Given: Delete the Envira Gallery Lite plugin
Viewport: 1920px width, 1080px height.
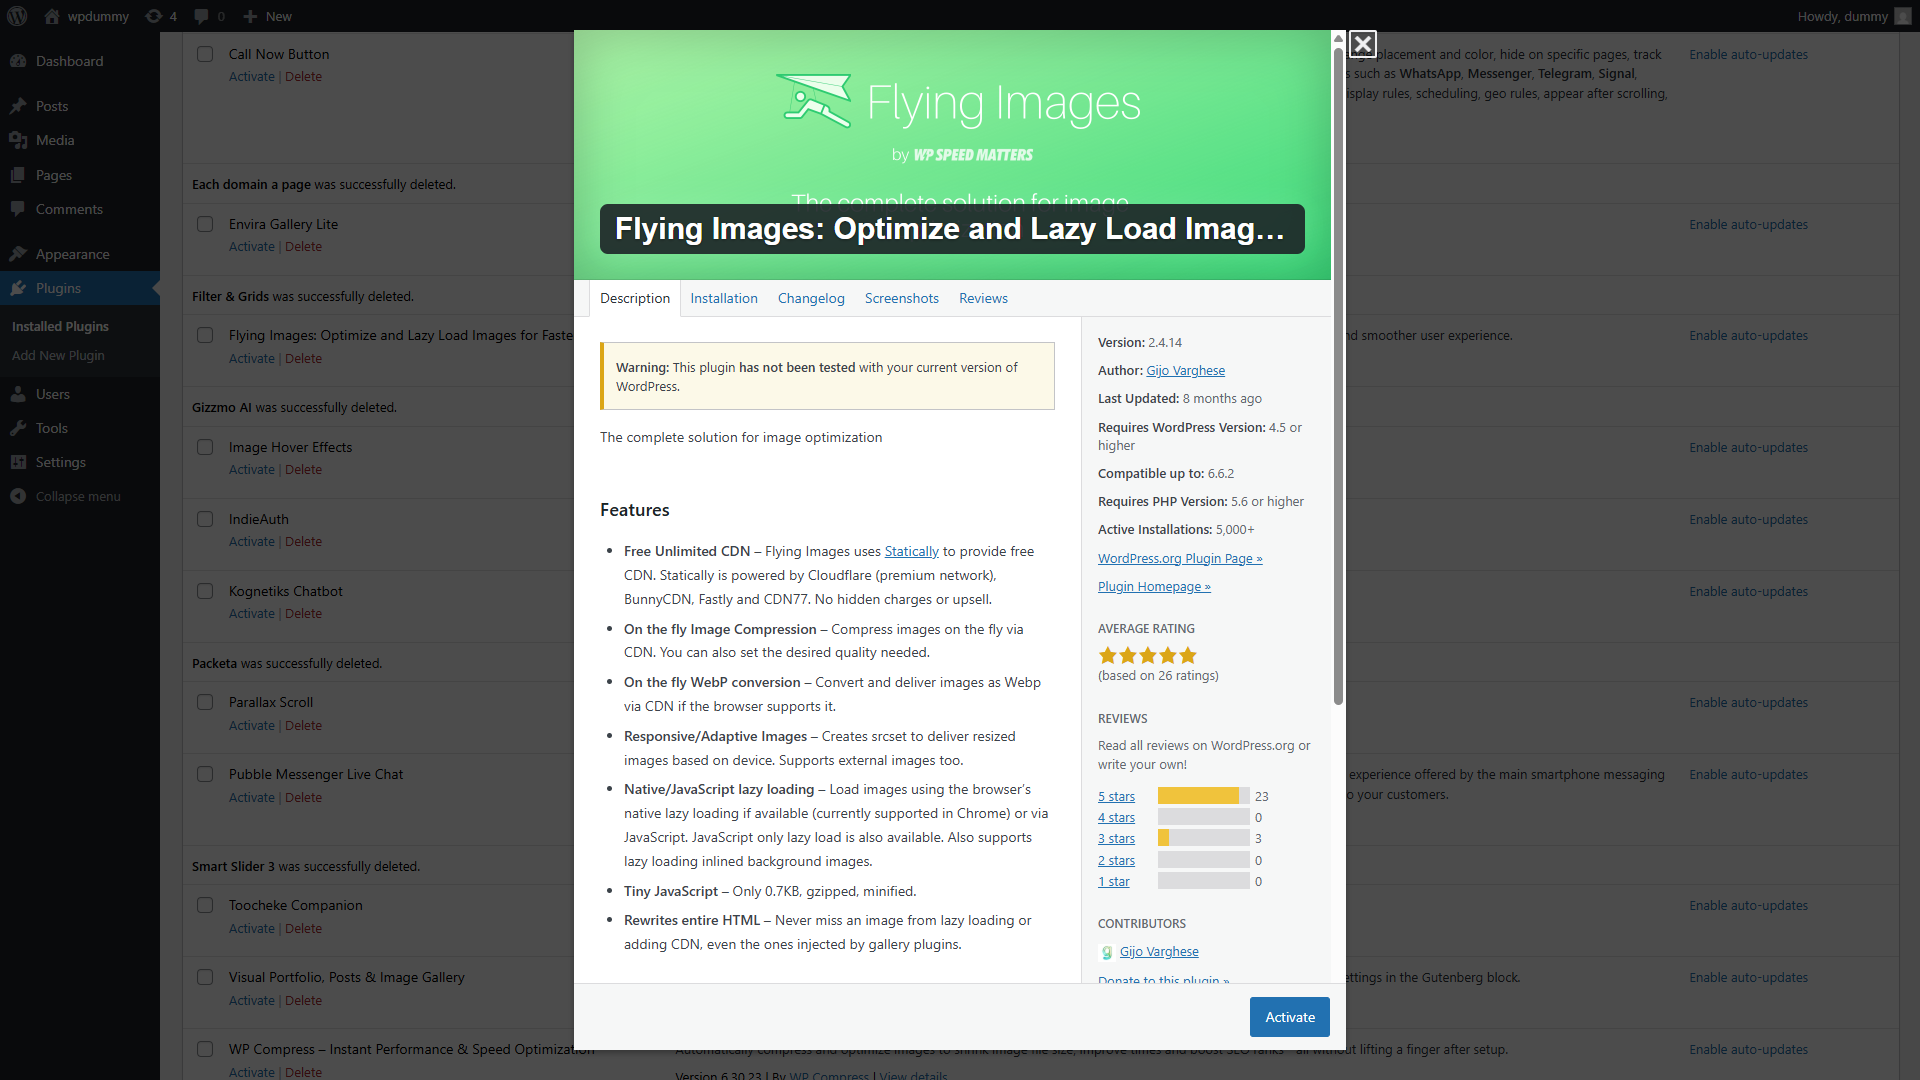Looking at the screenshot, I should (x=303, y=247).
